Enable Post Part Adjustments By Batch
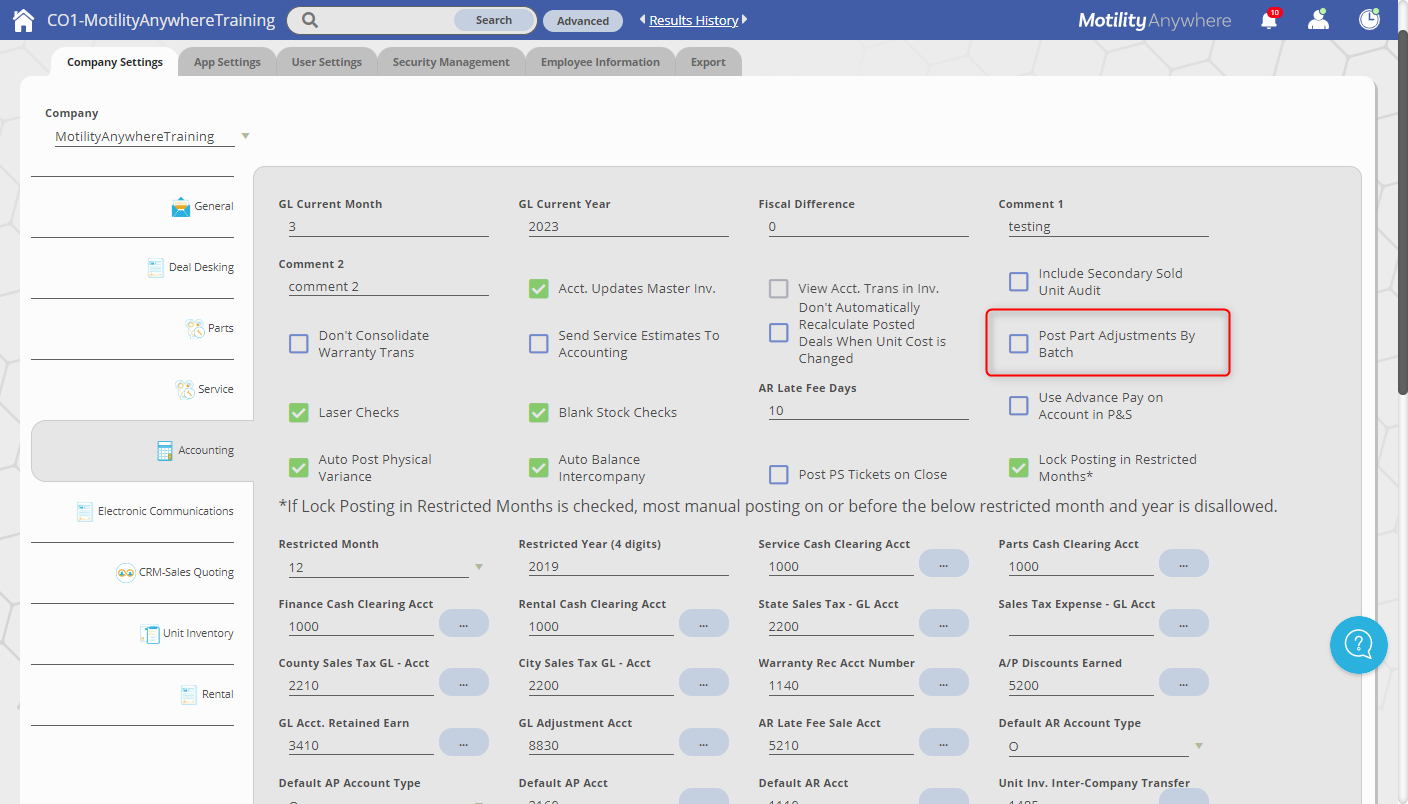 [1018, 344]
